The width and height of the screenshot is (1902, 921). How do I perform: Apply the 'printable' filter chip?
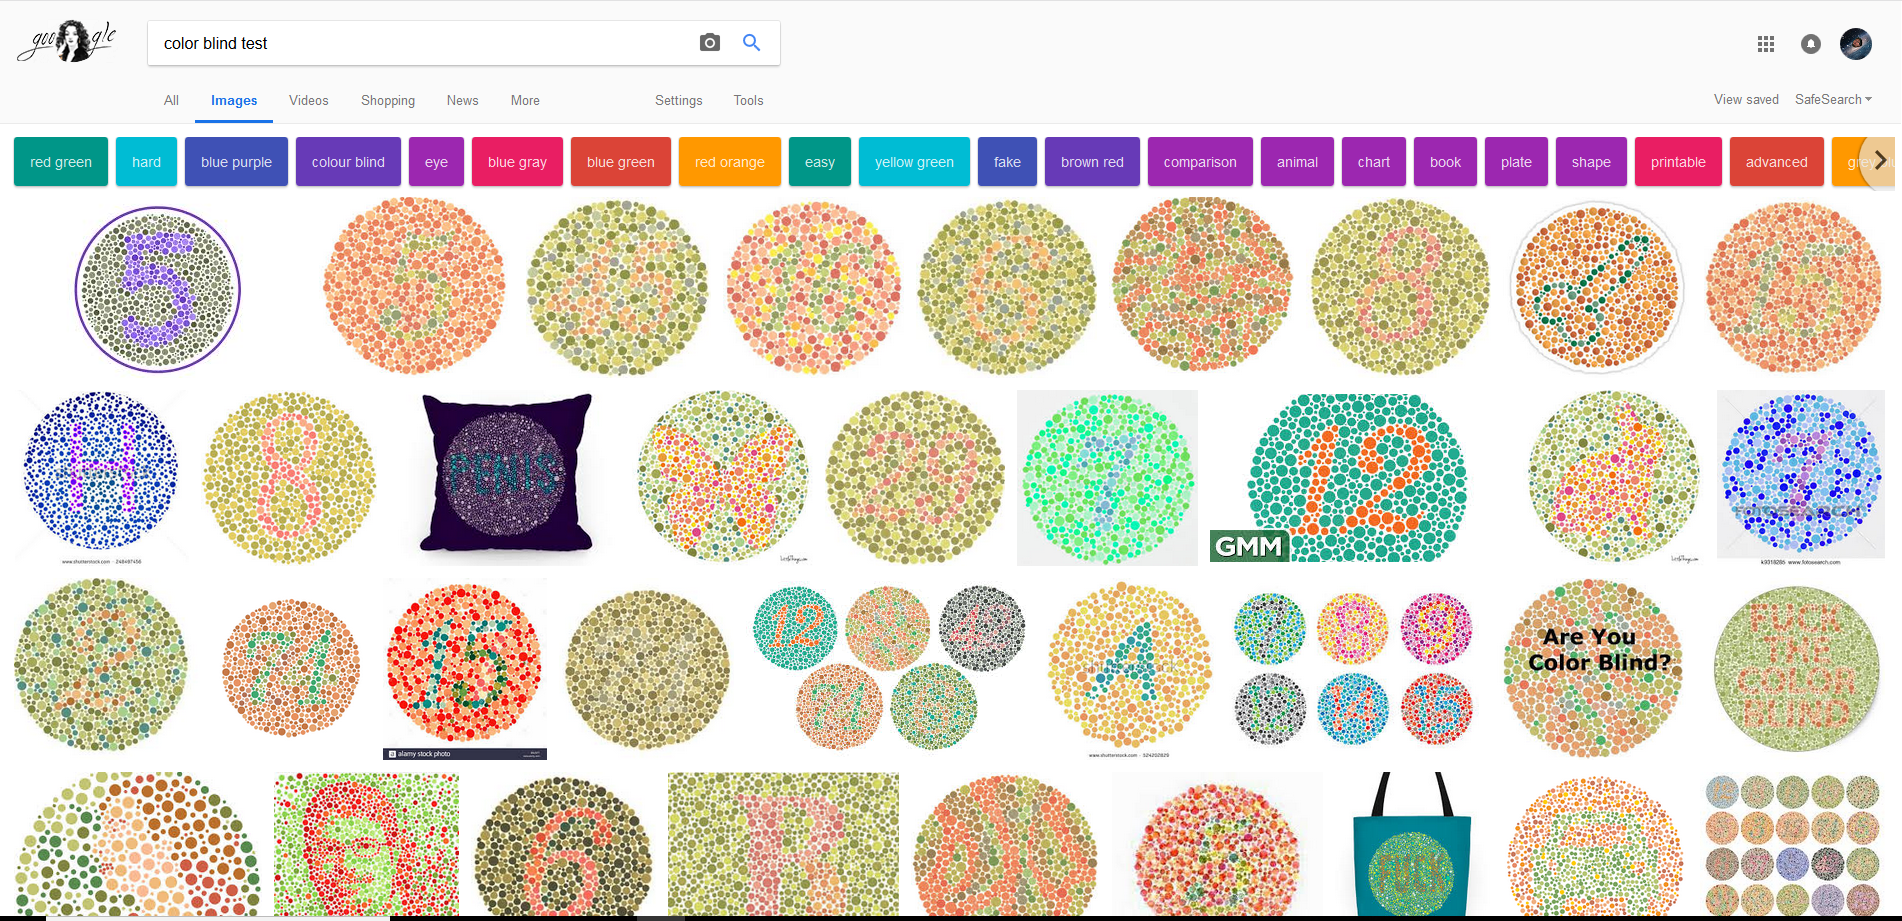[x=1678, y=161]
